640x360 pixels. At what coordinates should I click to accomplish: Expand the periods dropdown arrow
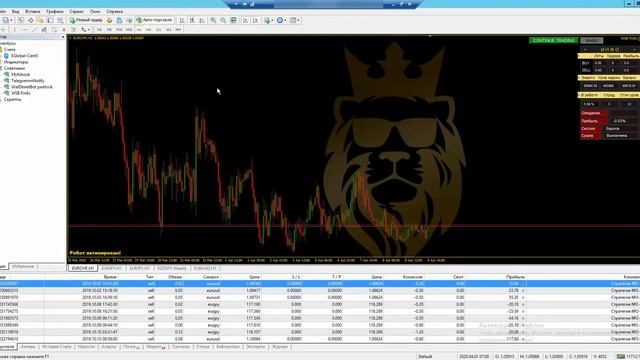coord(285,20)
